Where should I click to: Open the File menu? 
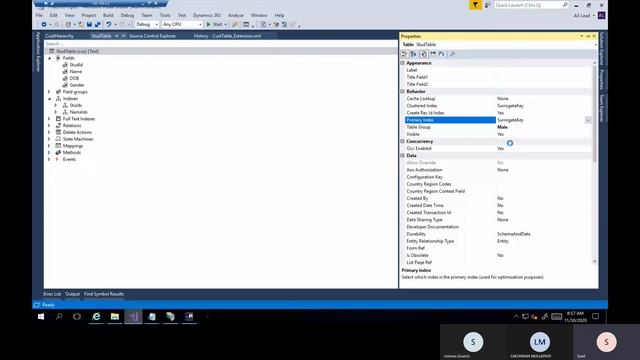point(39,15)
